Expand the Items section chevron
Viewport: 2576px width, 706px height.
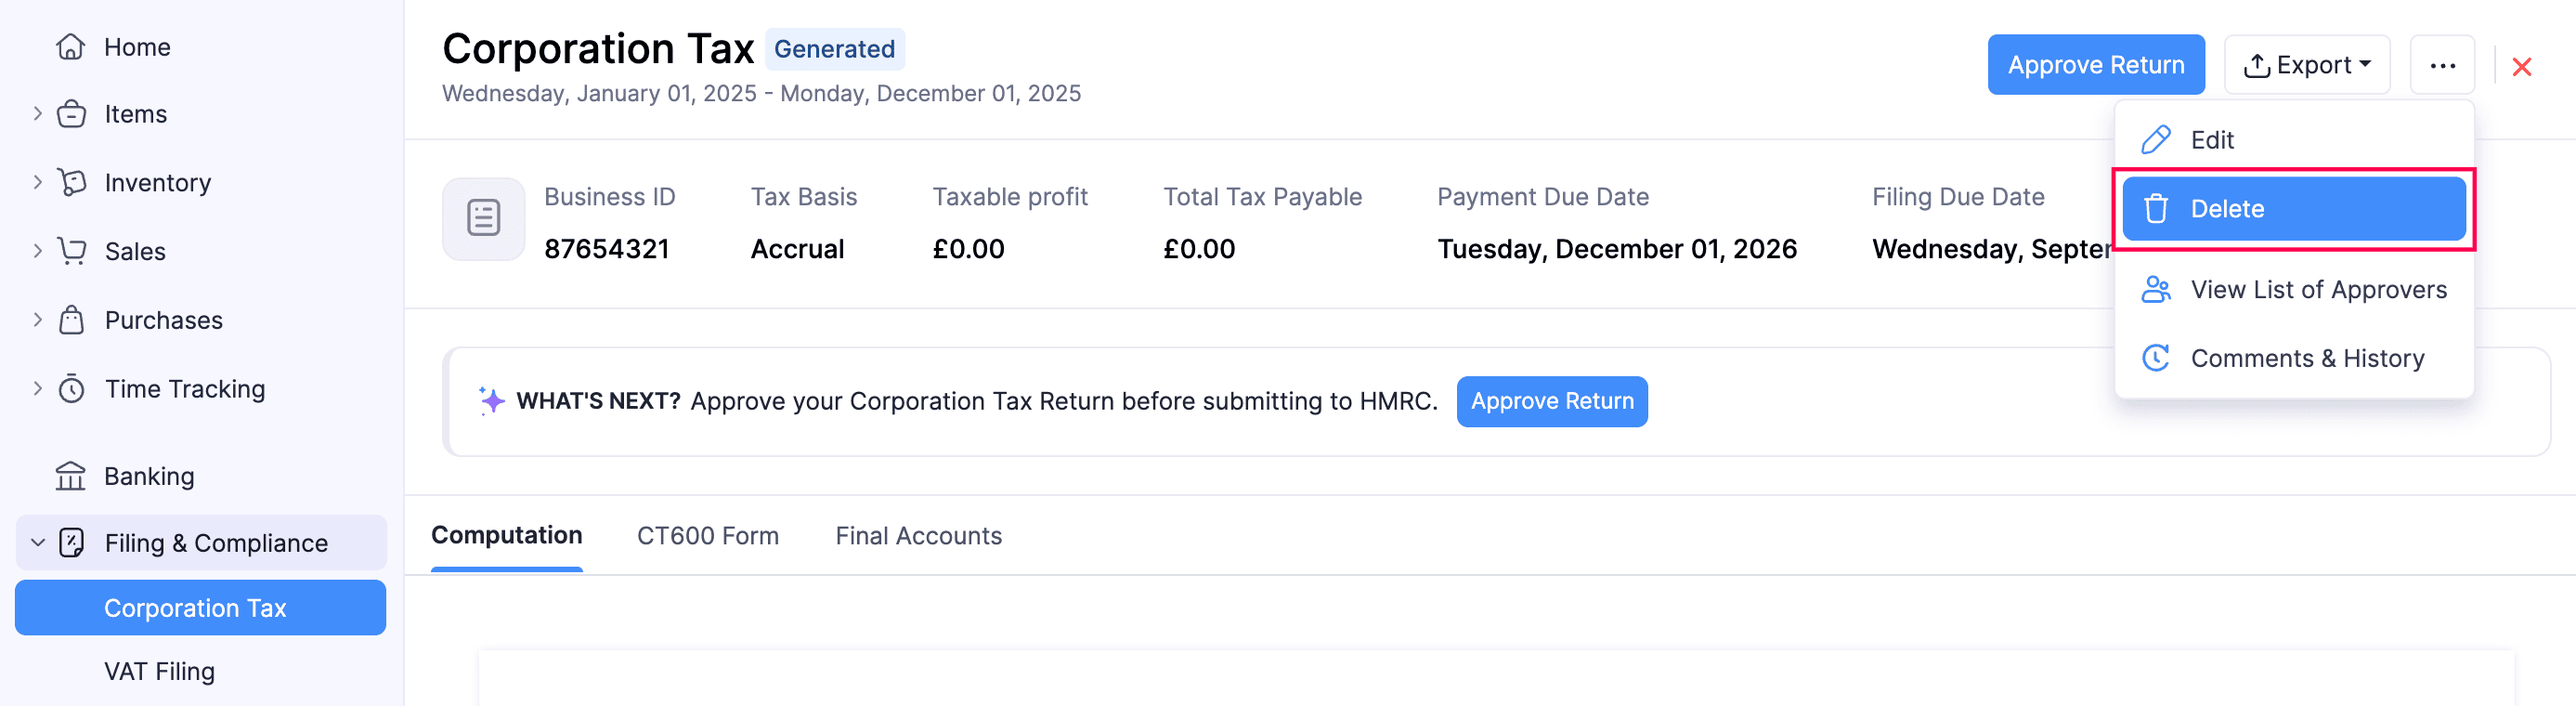point(36,113)
